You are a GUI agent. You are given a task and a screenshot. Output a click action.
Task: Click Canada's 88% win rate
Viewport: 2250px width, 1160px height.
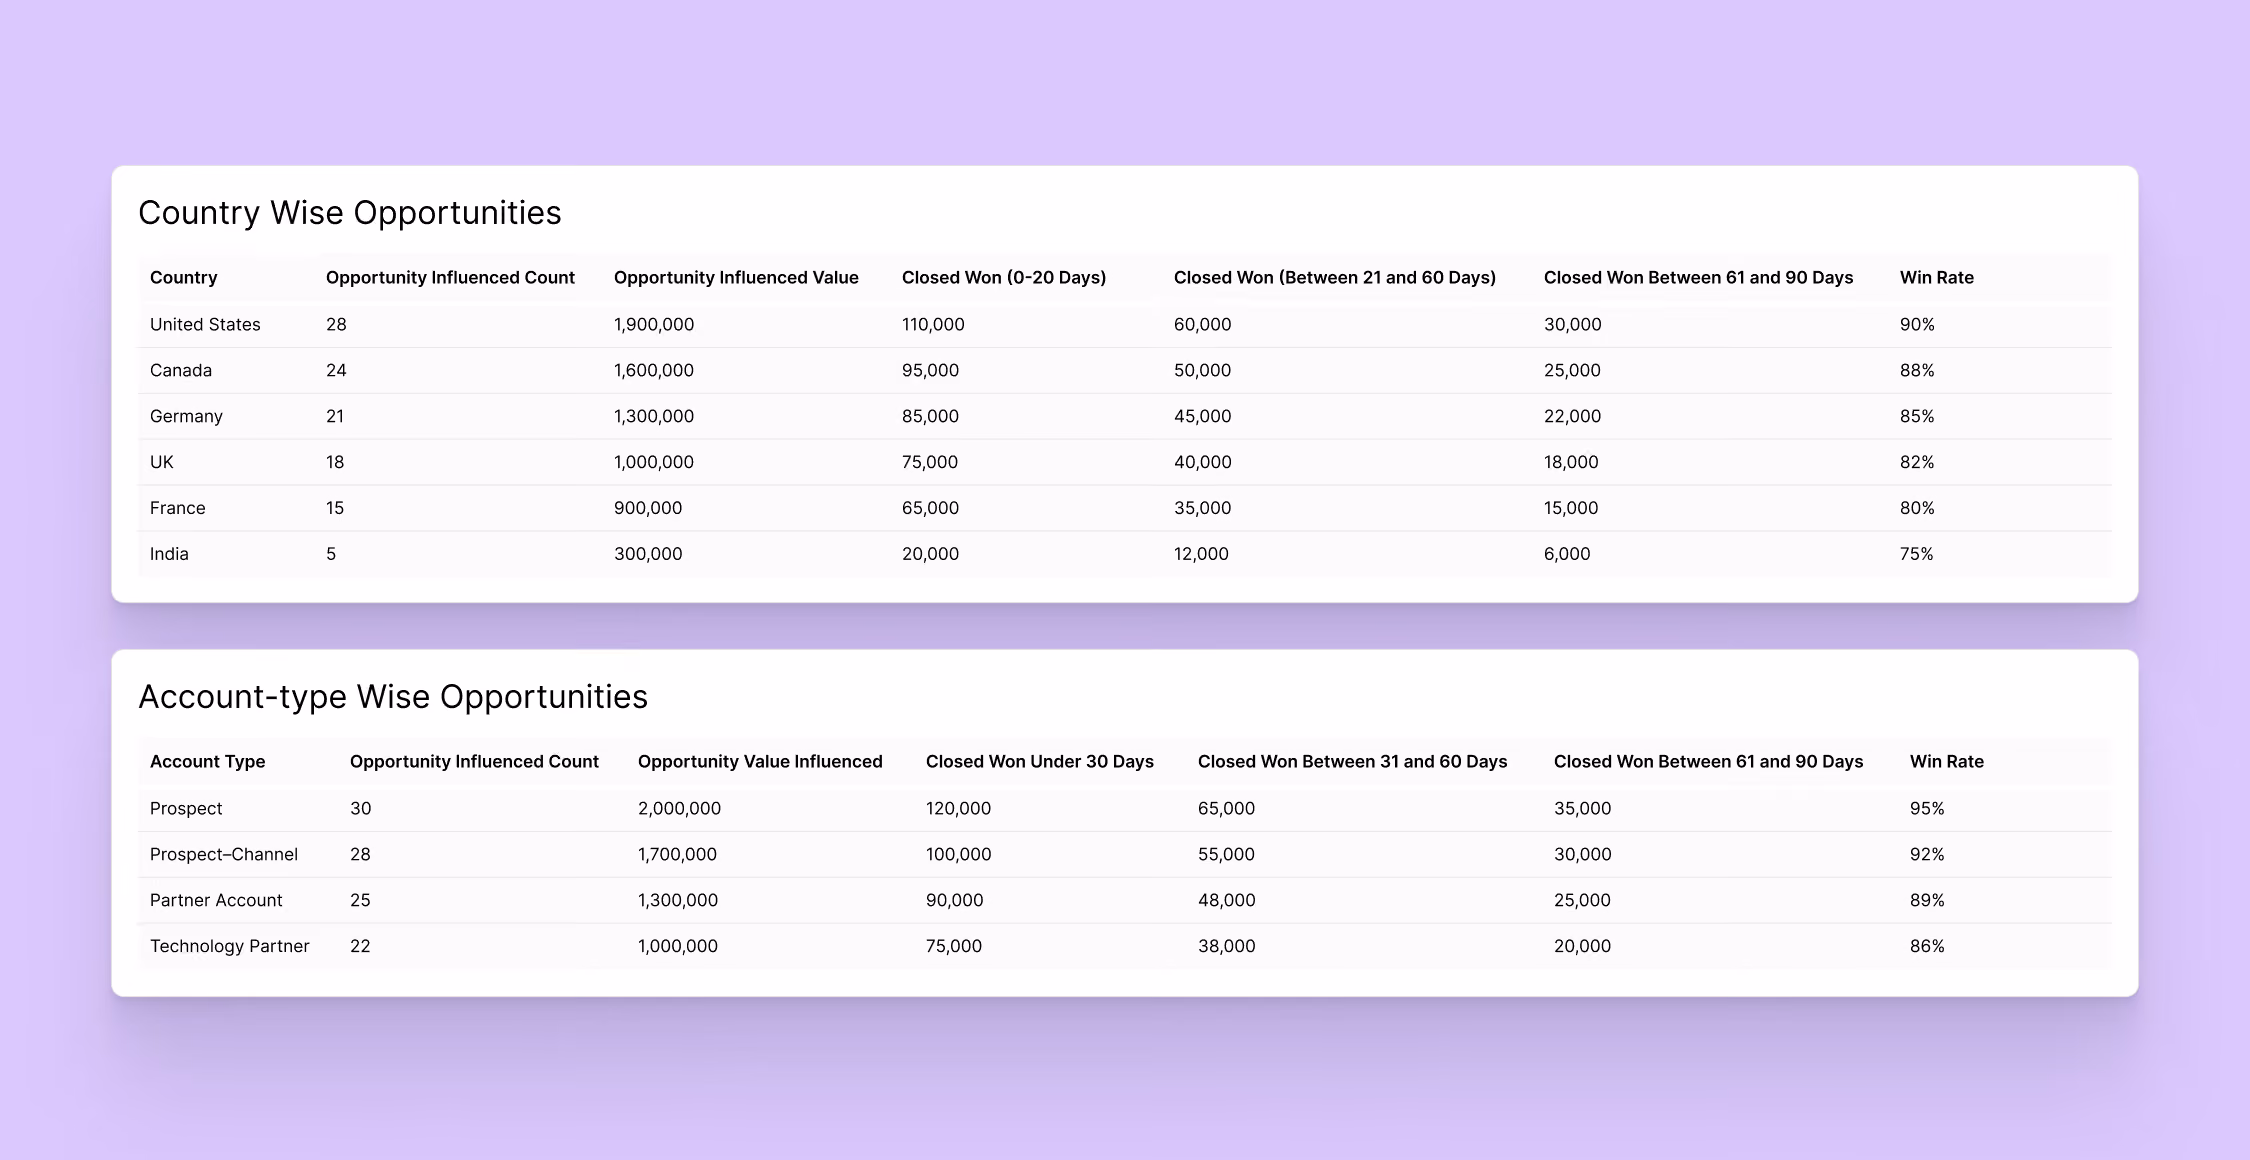point(1917,371)
